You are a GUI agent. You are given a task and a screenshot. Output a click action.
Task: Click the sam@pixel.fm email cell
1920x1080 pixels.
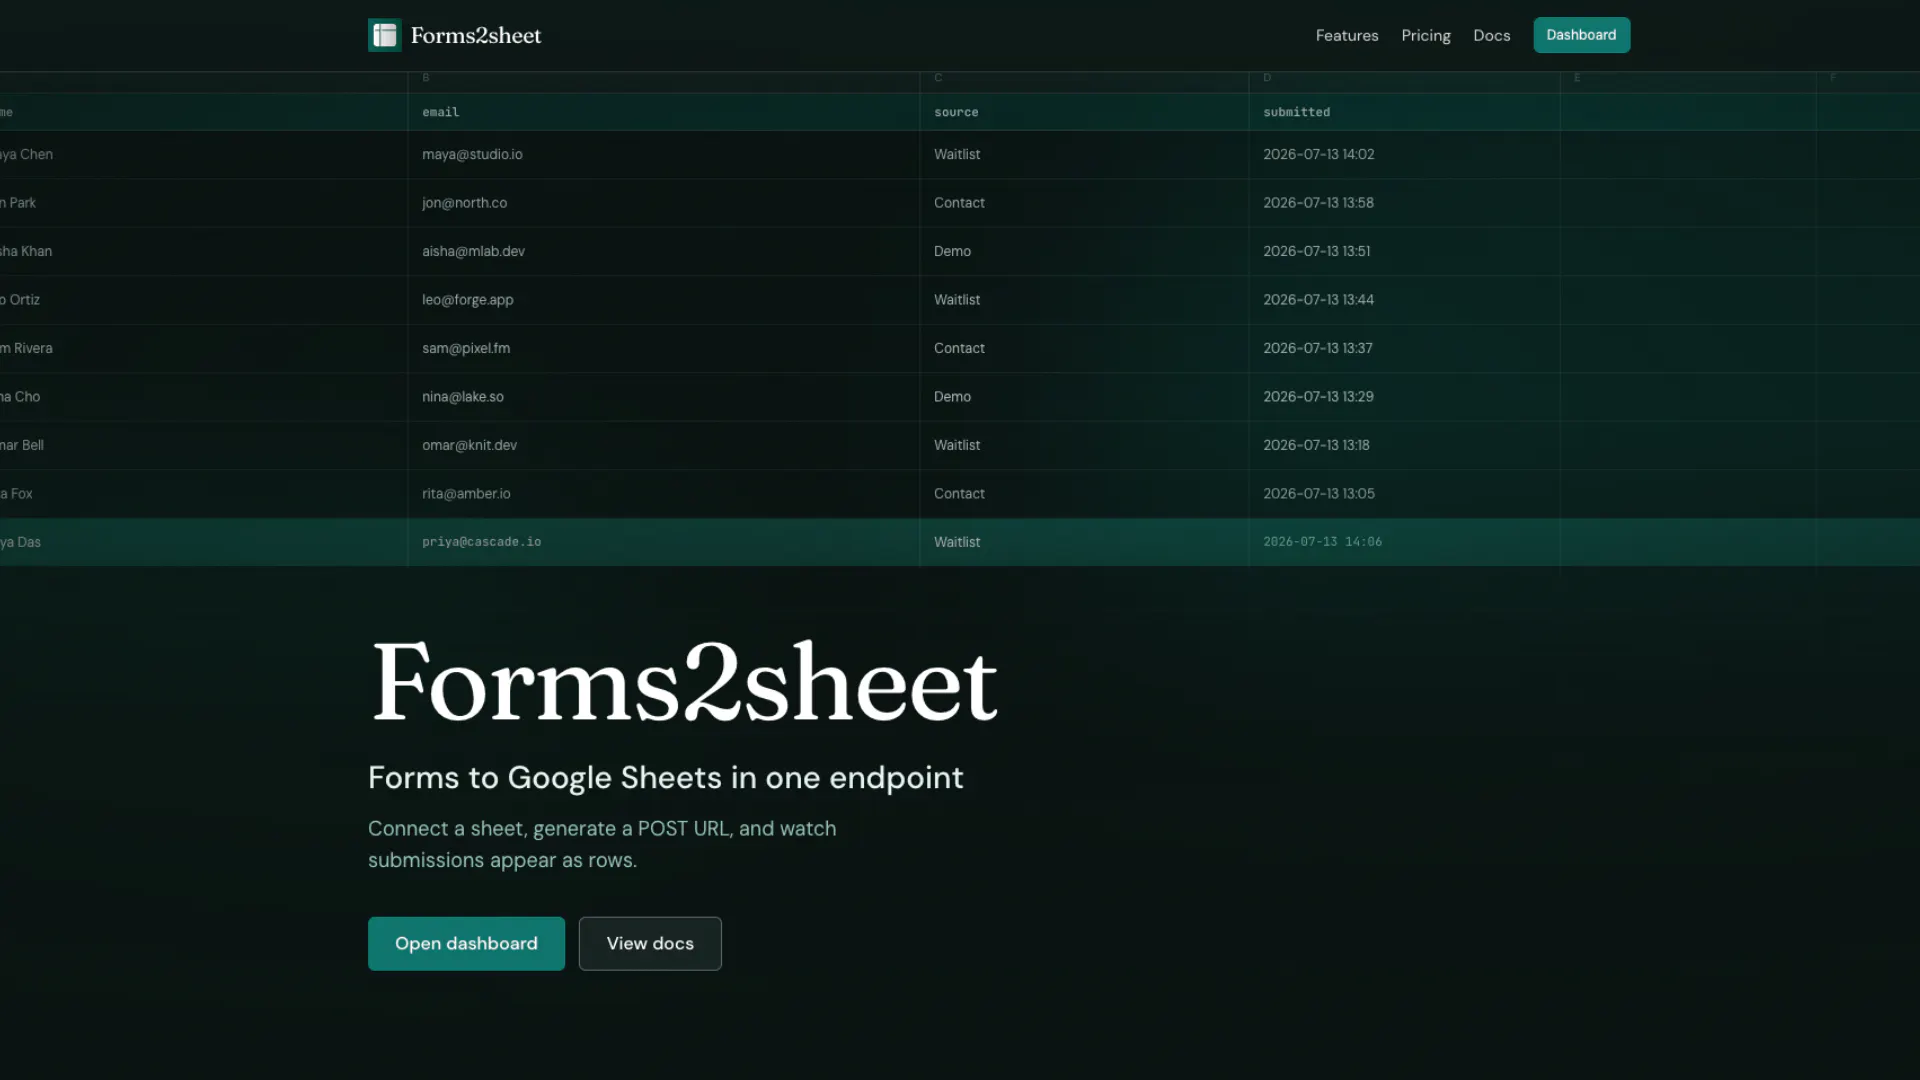[x=664, y=348]
